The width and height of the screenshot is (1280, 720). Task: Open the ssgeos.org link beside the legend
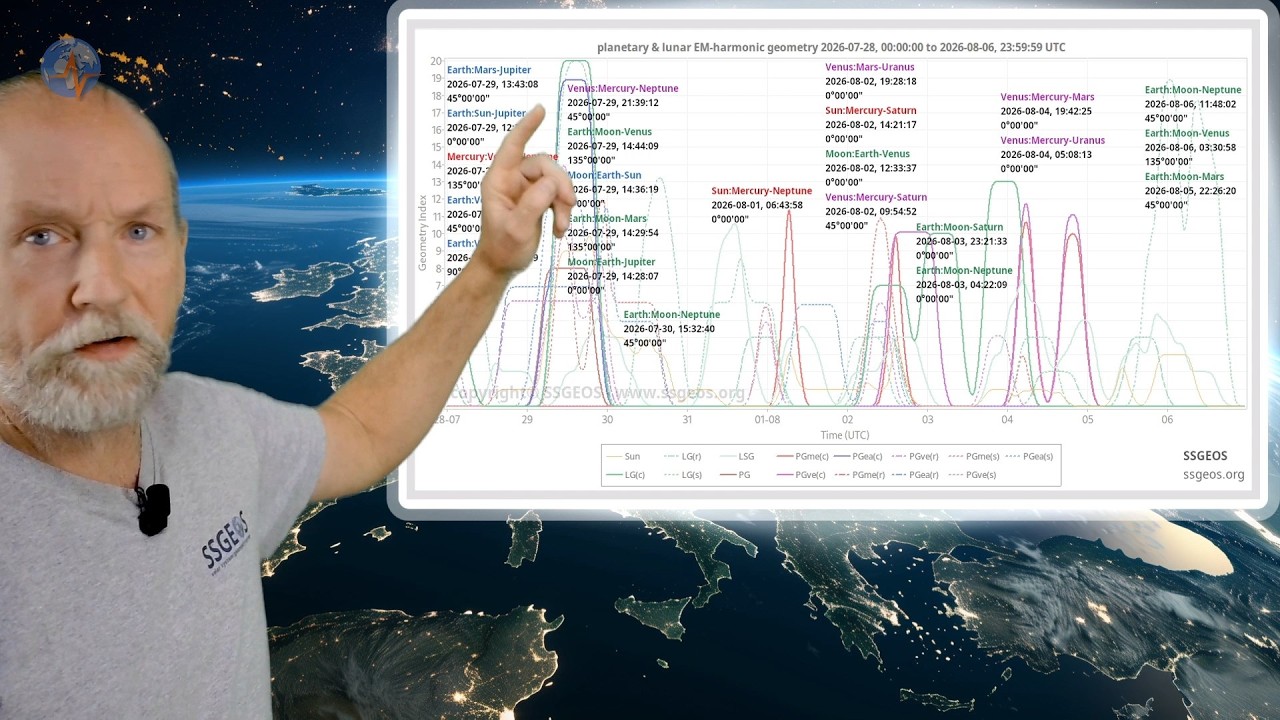[1213, 474]
